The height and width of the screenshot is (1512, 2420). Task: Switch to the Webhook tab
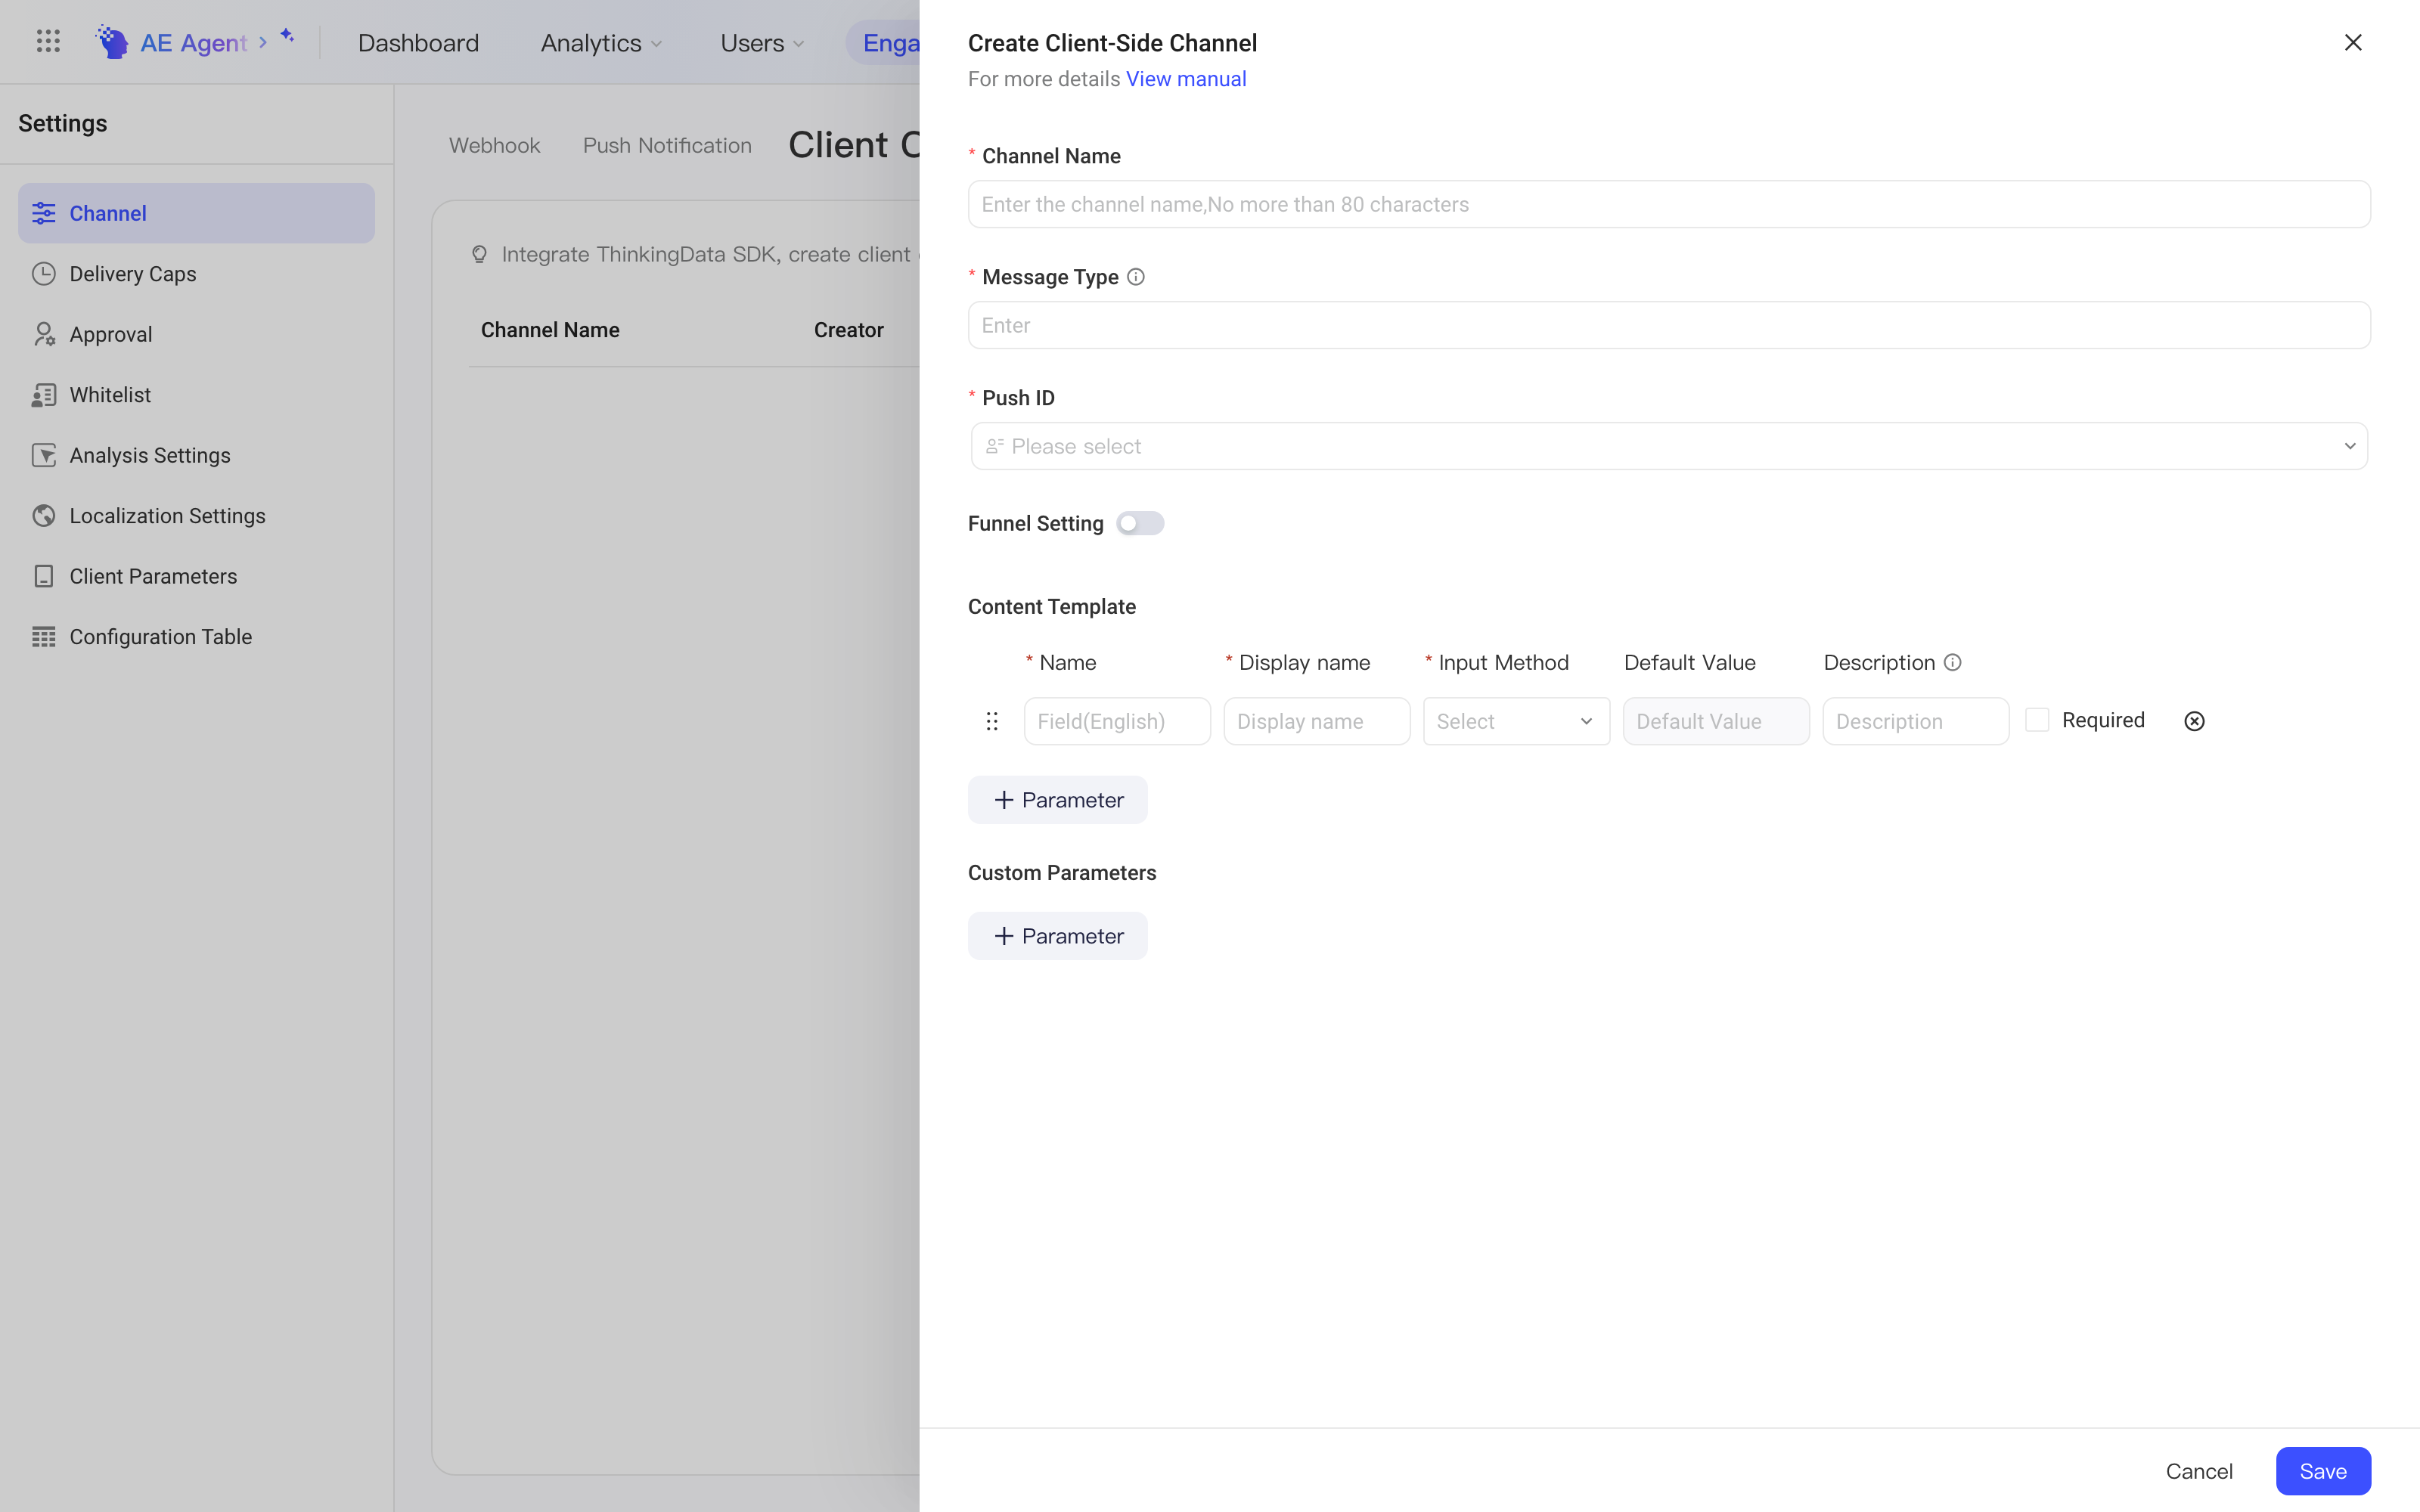tap(494, 146)
